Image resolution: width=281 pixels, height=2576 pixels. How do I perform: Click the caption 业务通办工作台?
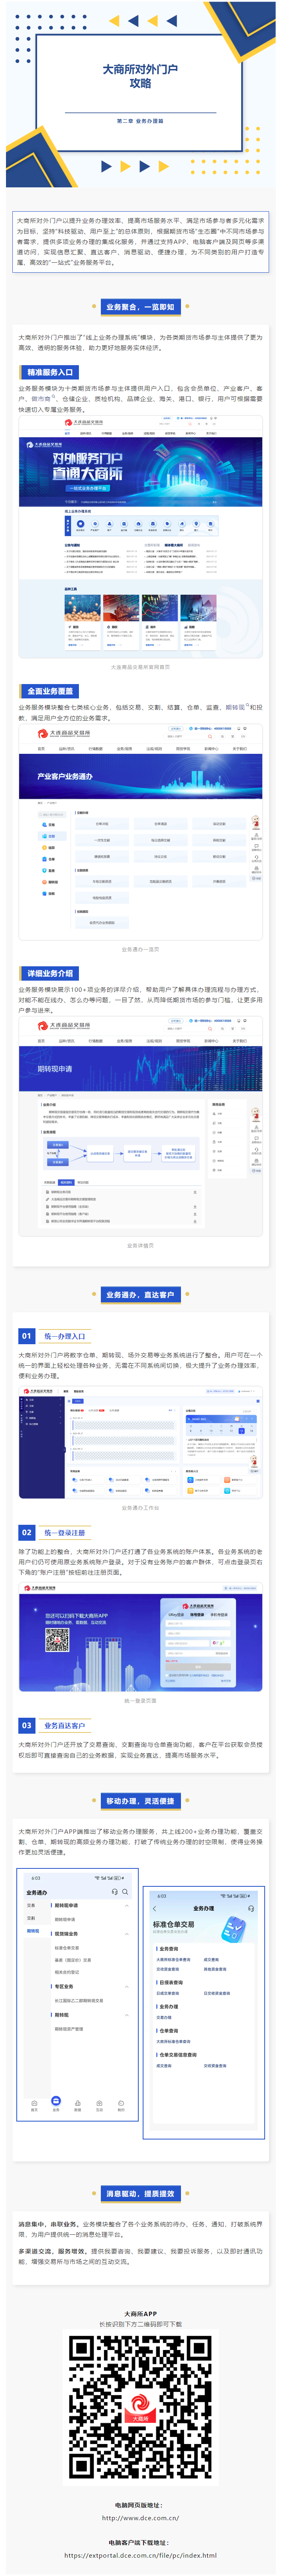click(140, 1508)
